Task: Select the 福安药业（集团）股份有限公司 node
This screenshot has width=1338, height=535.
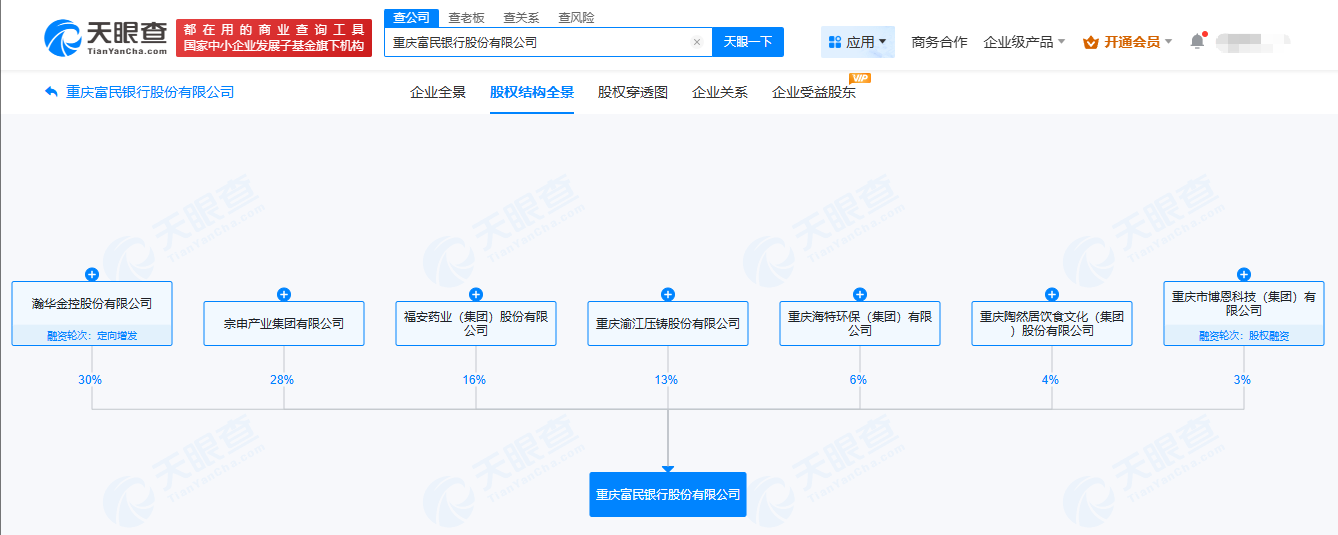Action: click(x=476, y=324)
